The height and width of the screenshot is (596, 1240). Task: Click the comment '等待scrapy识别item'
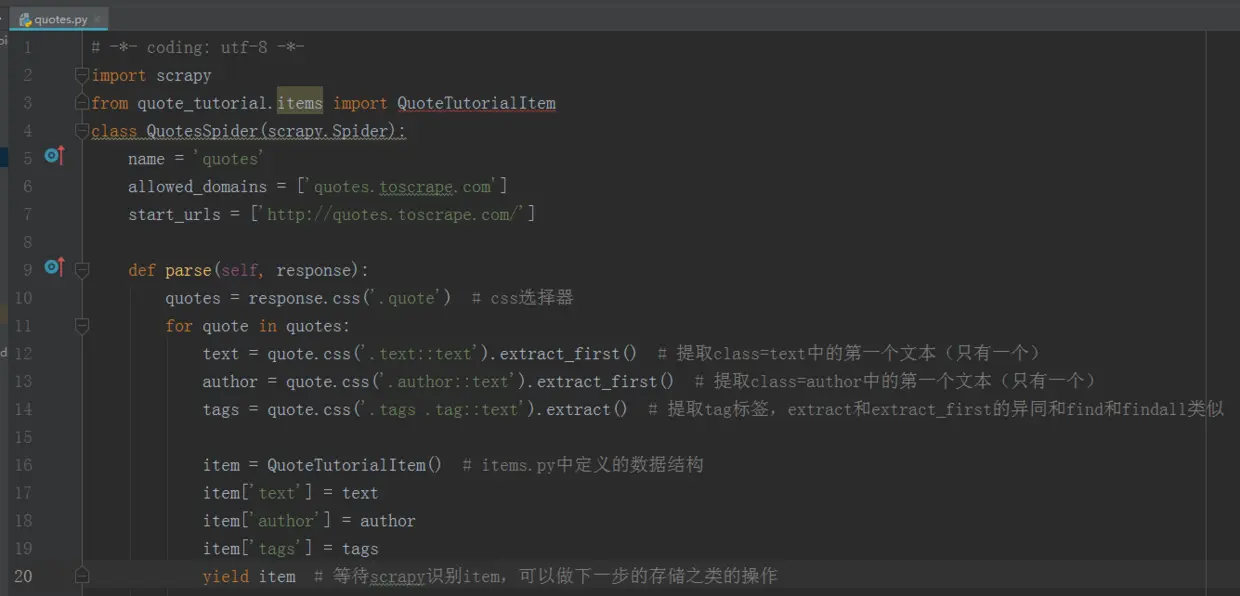coord(420,576)
